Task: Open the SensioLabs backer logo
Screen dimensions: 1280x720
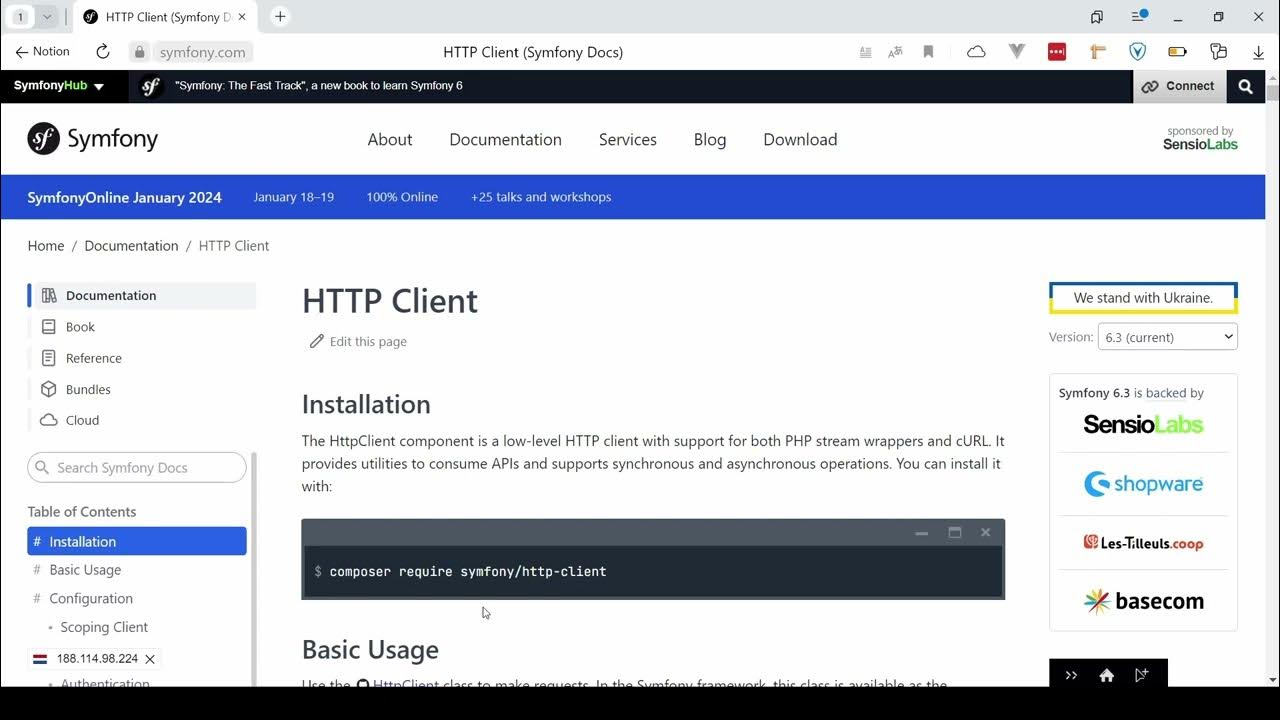Action: point(1143,425)
